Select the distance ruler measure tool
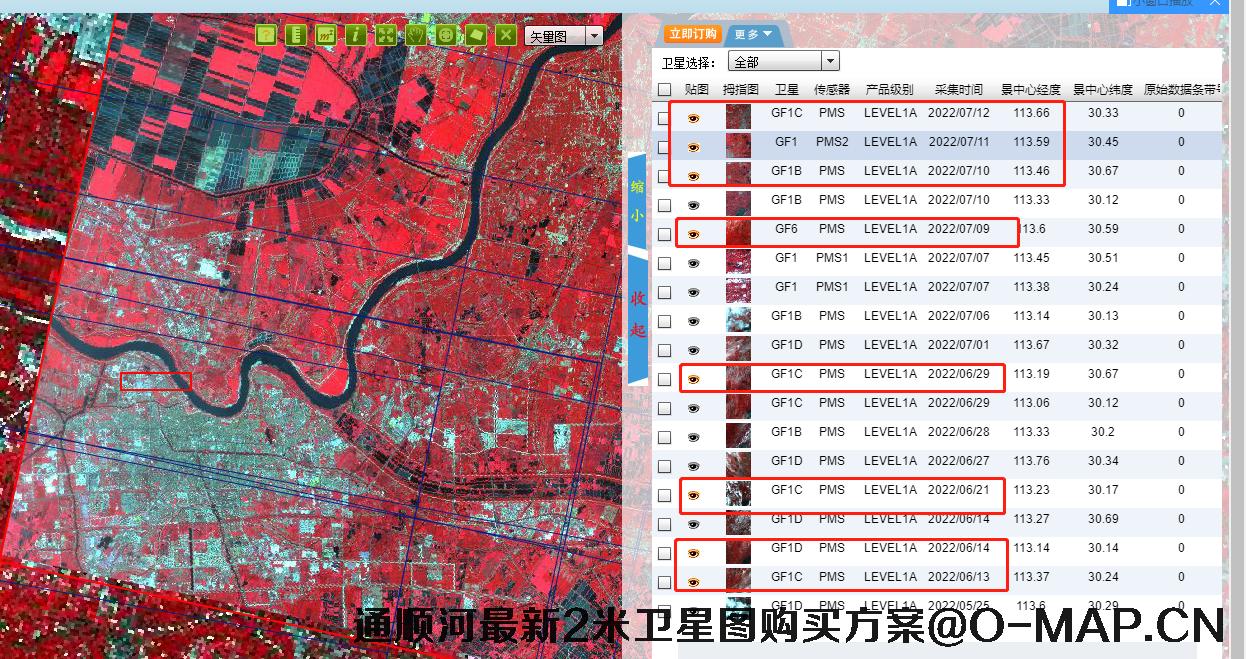This screenshot has width=1246, height=659. tap(295, 35)
